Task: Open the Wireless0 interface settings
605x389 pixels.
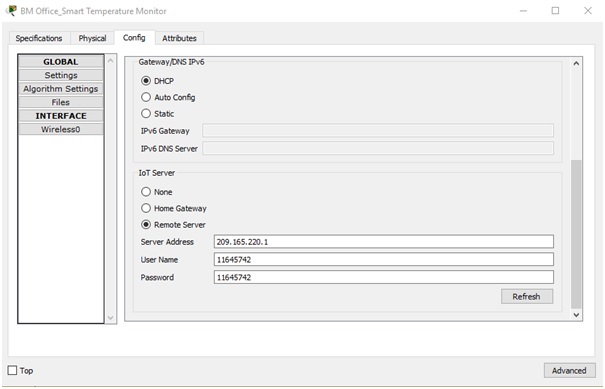Action: coord(61,129)
